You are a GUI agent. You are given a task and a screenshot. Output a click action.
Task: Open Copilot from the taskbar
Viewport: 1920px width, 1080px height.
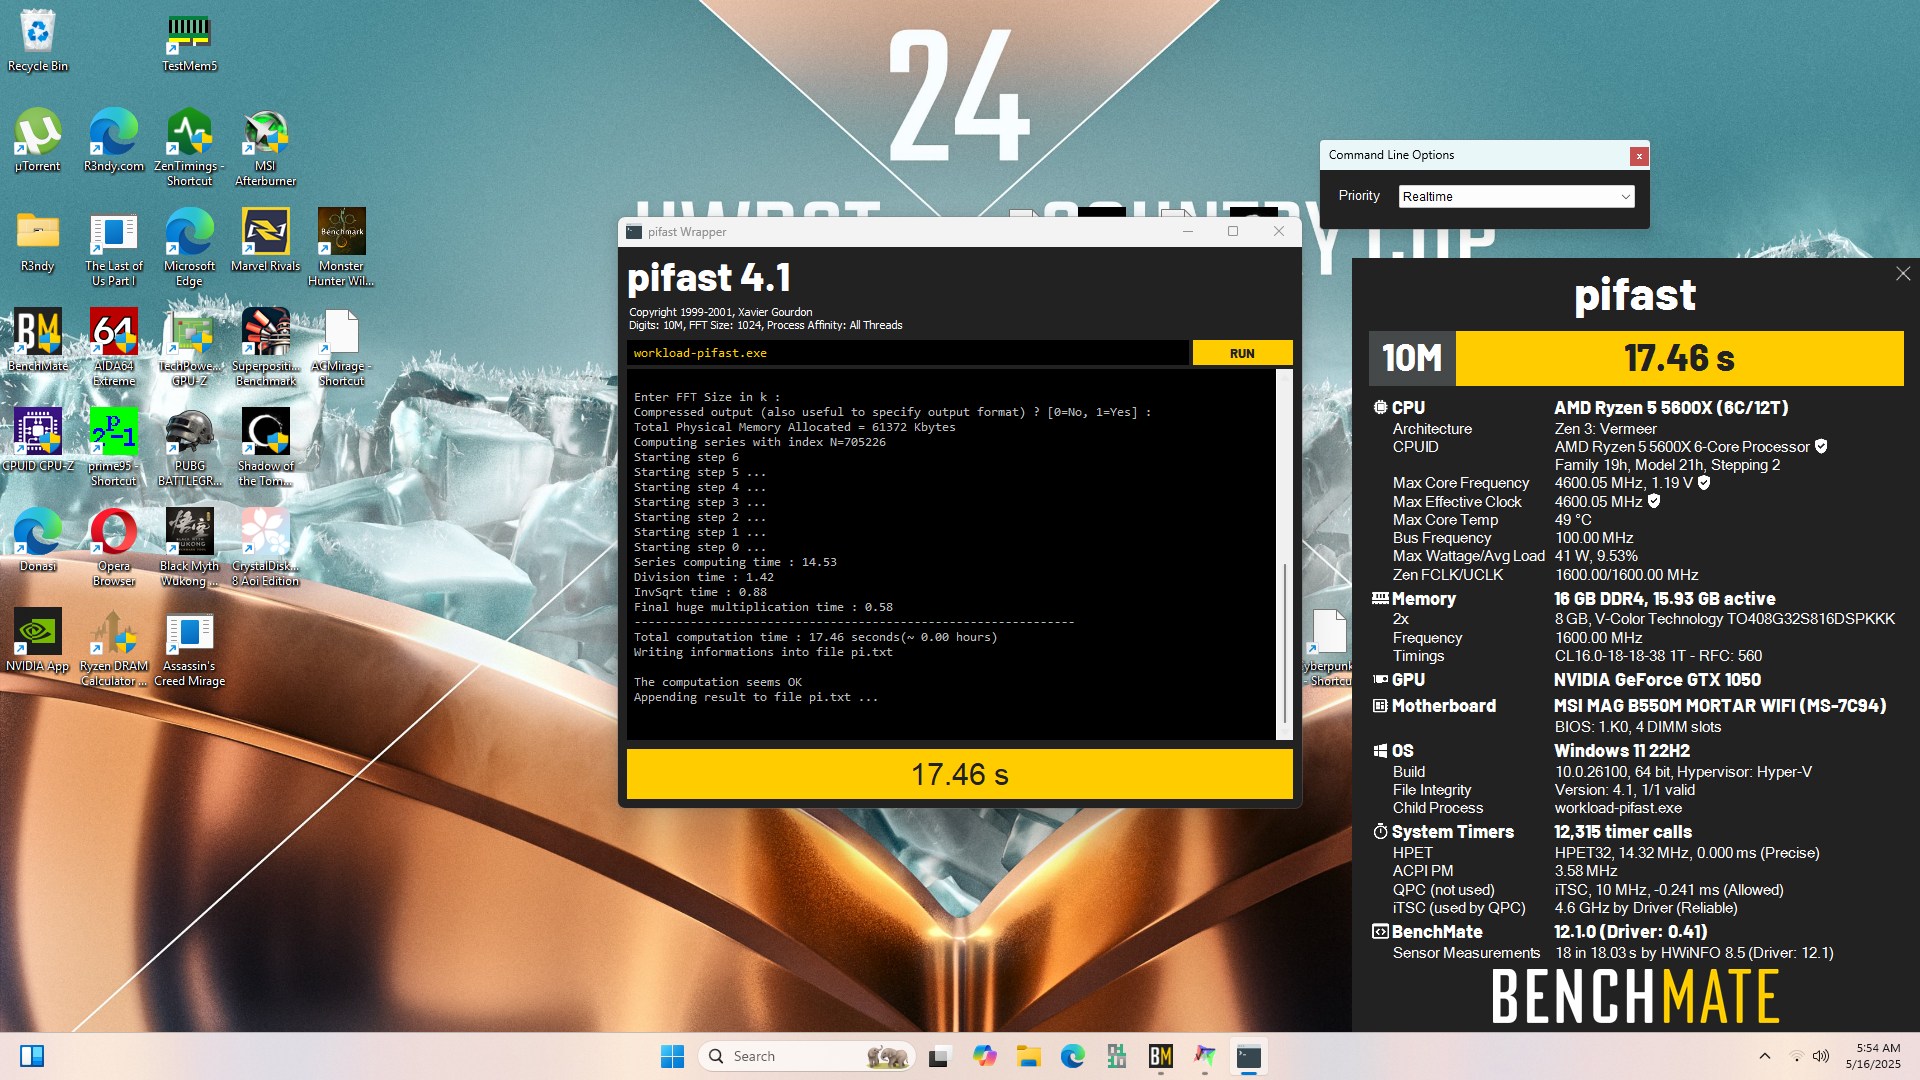point(984,1056)
